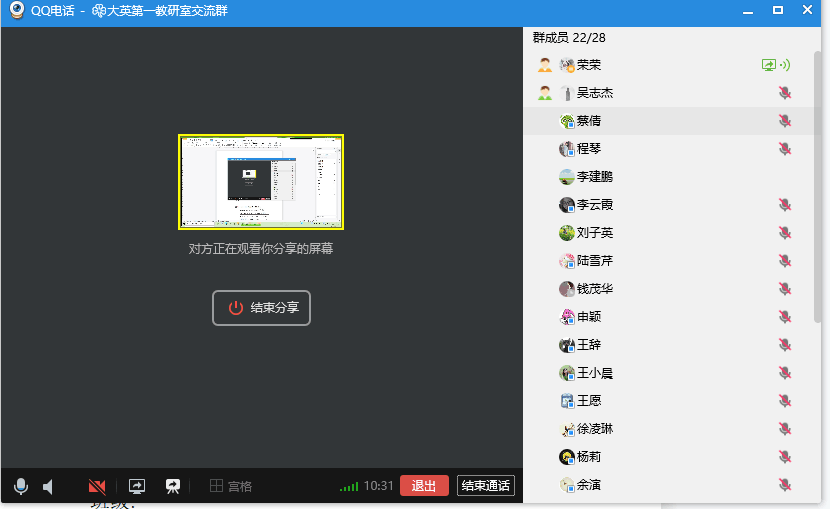Viewport: 830px width, 509px height.
Task: Switch to 宫格 grid view
Action: 230,486
